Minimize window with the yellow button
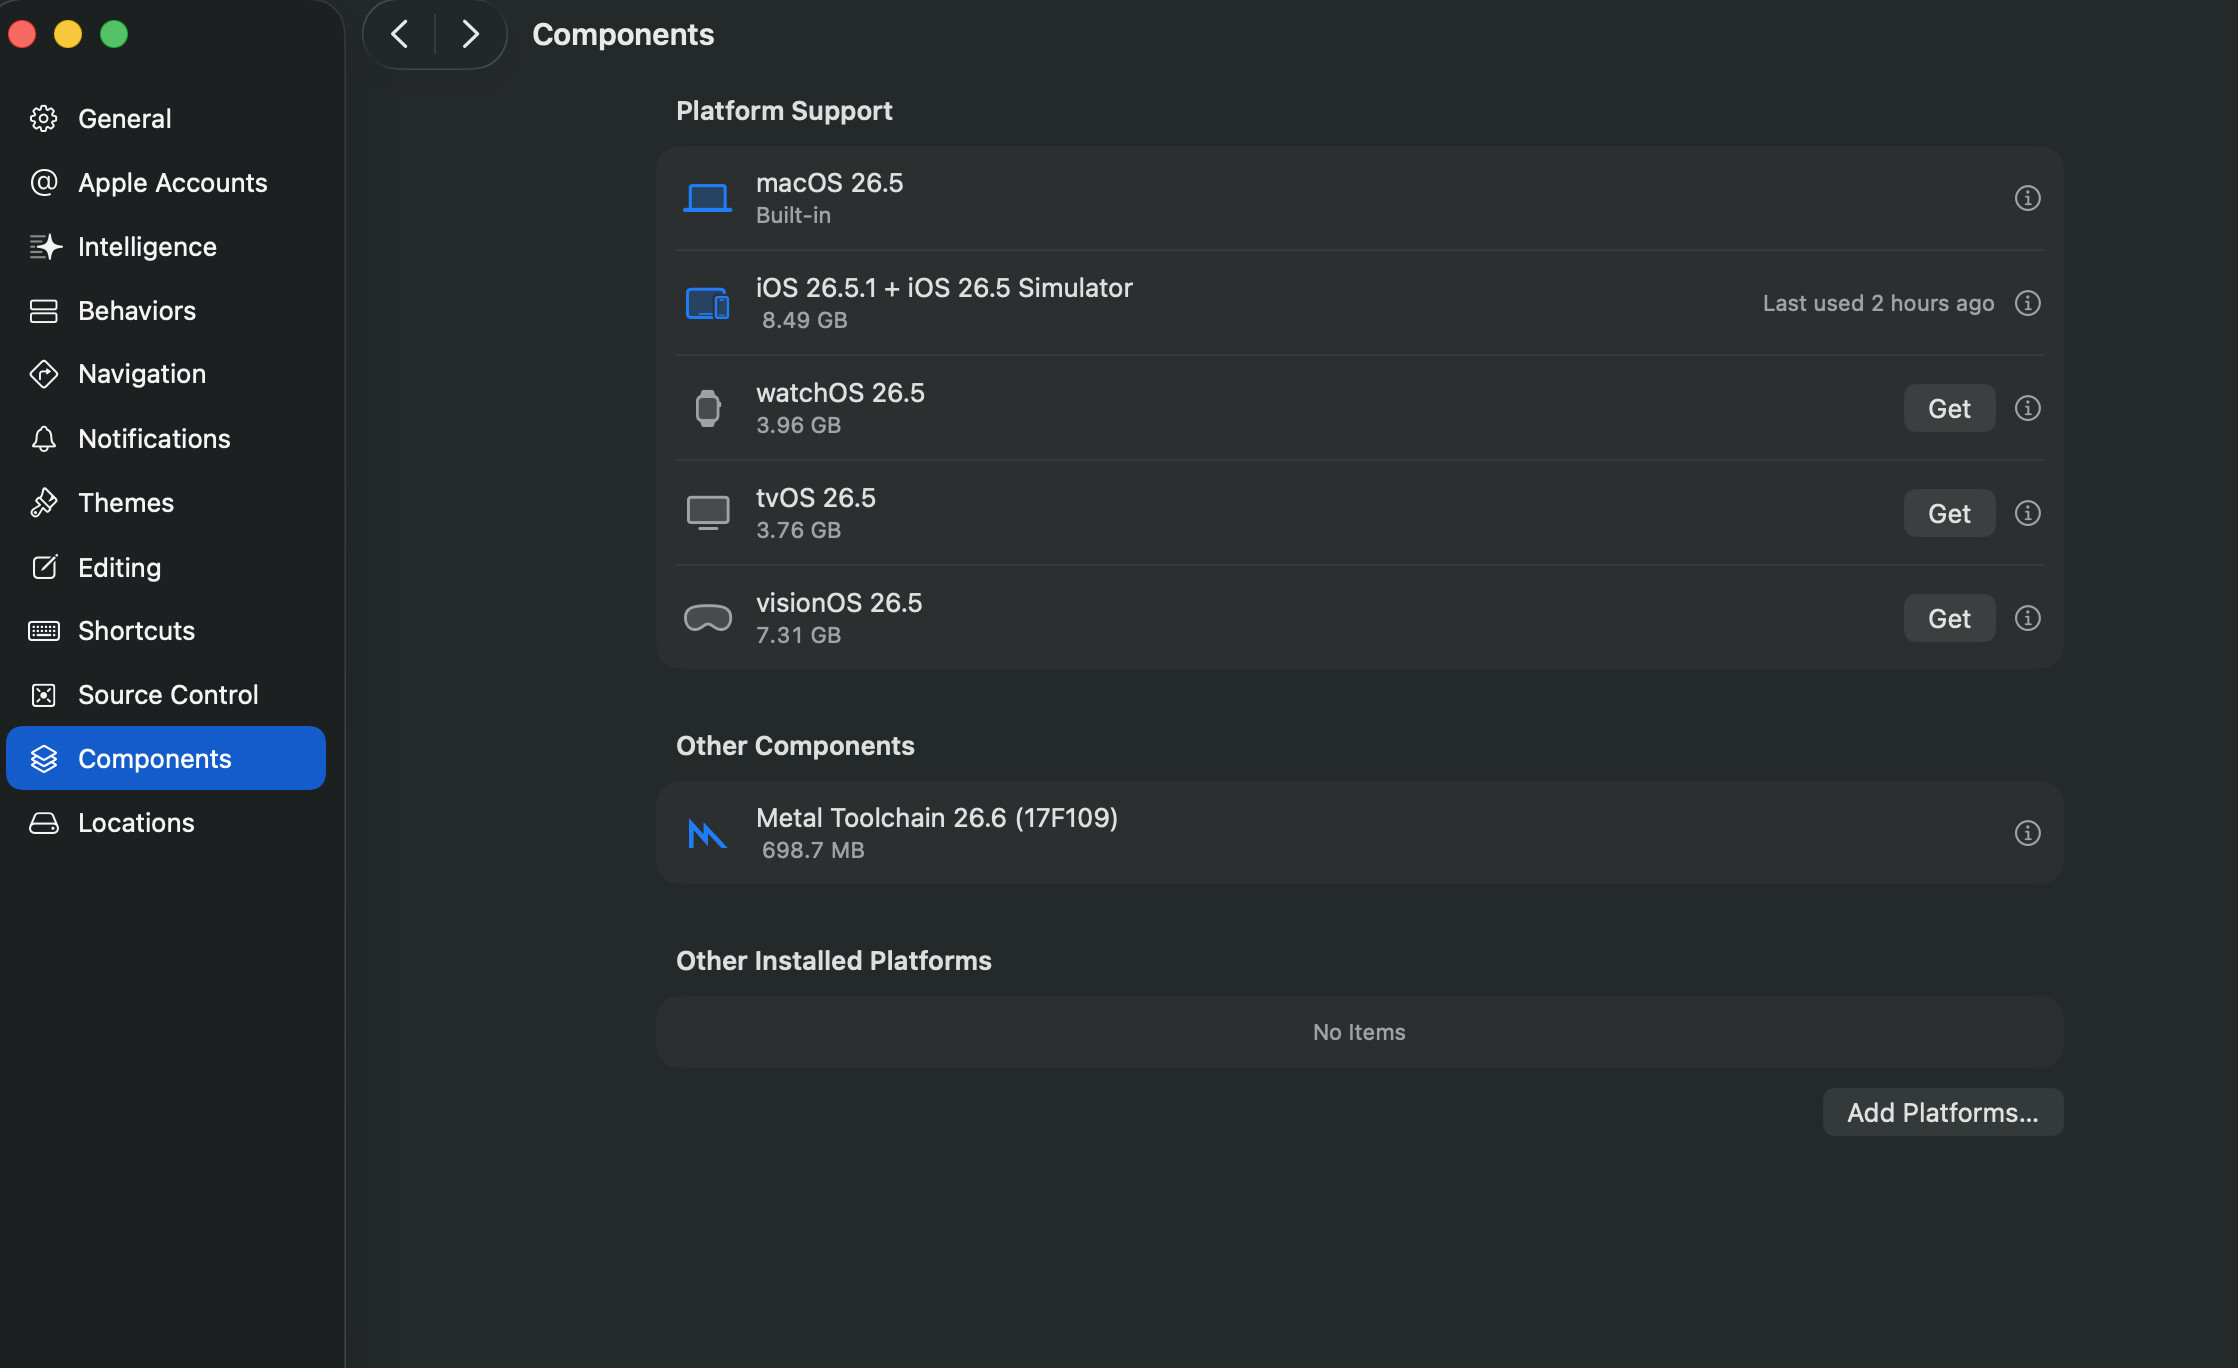 pos(68,34)
